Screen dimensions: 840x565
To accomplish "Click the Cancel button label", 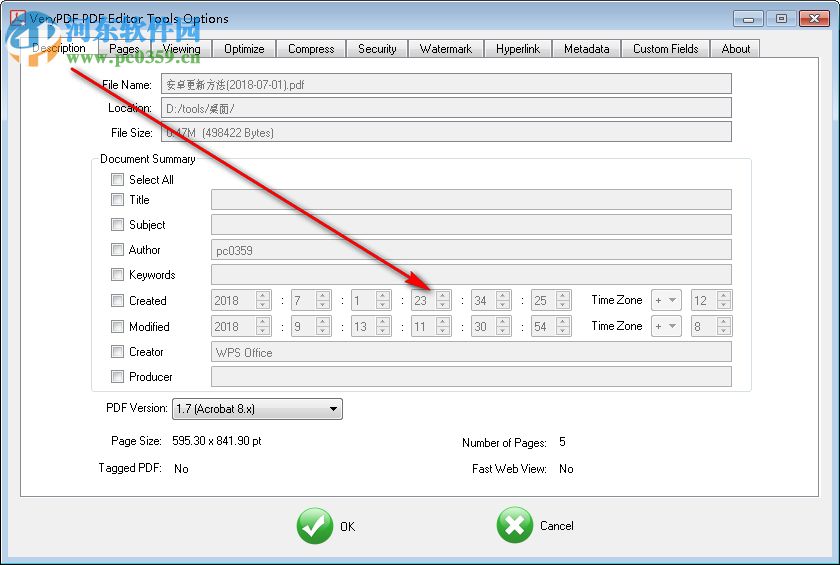I will [557, 526].
